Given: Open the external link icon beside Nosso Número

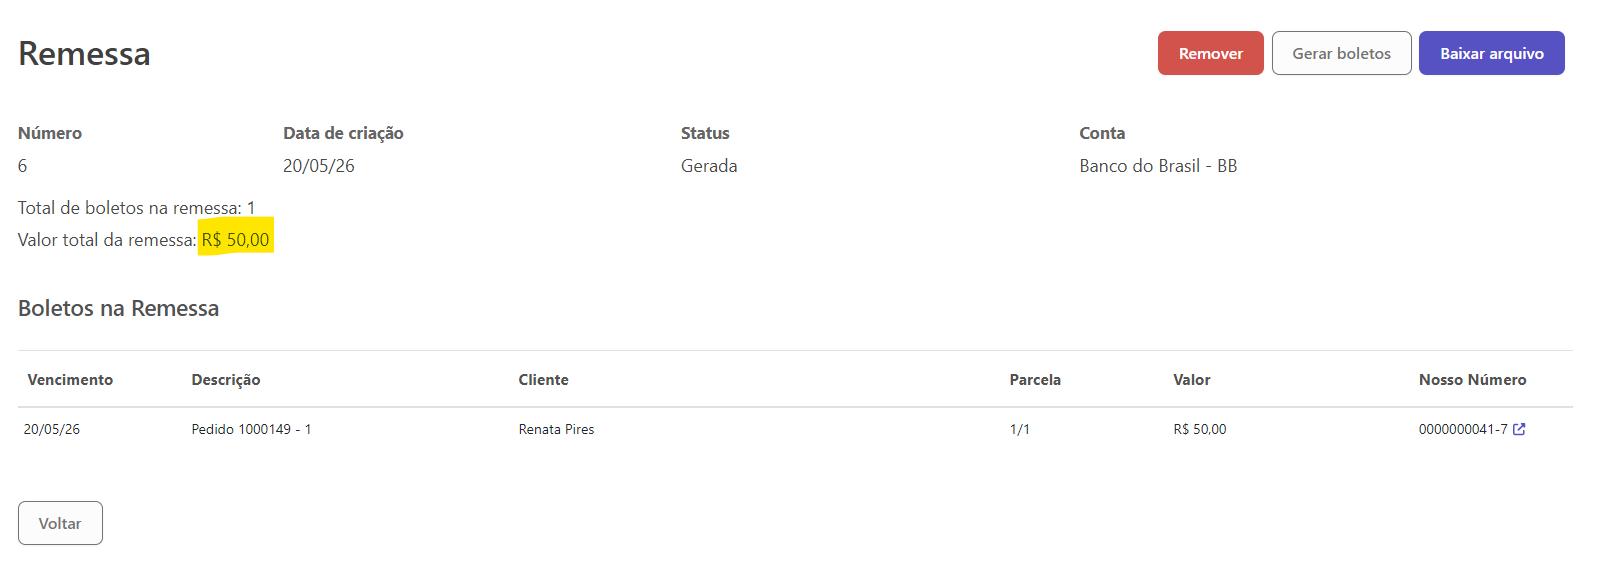Looking at the screenshot, I should click(x=1519, y=429).
